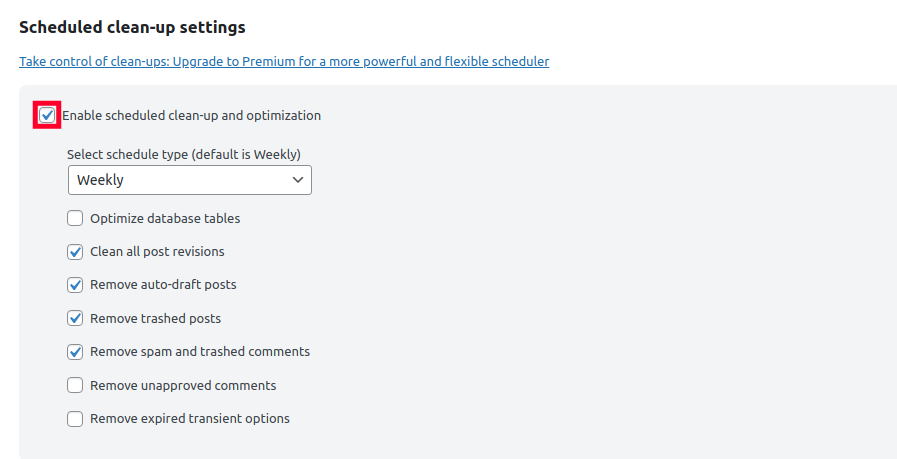Open the Upgrade to Premium scheduler link
This screenshot has height=459, width=897.
(x=284, y=61)
